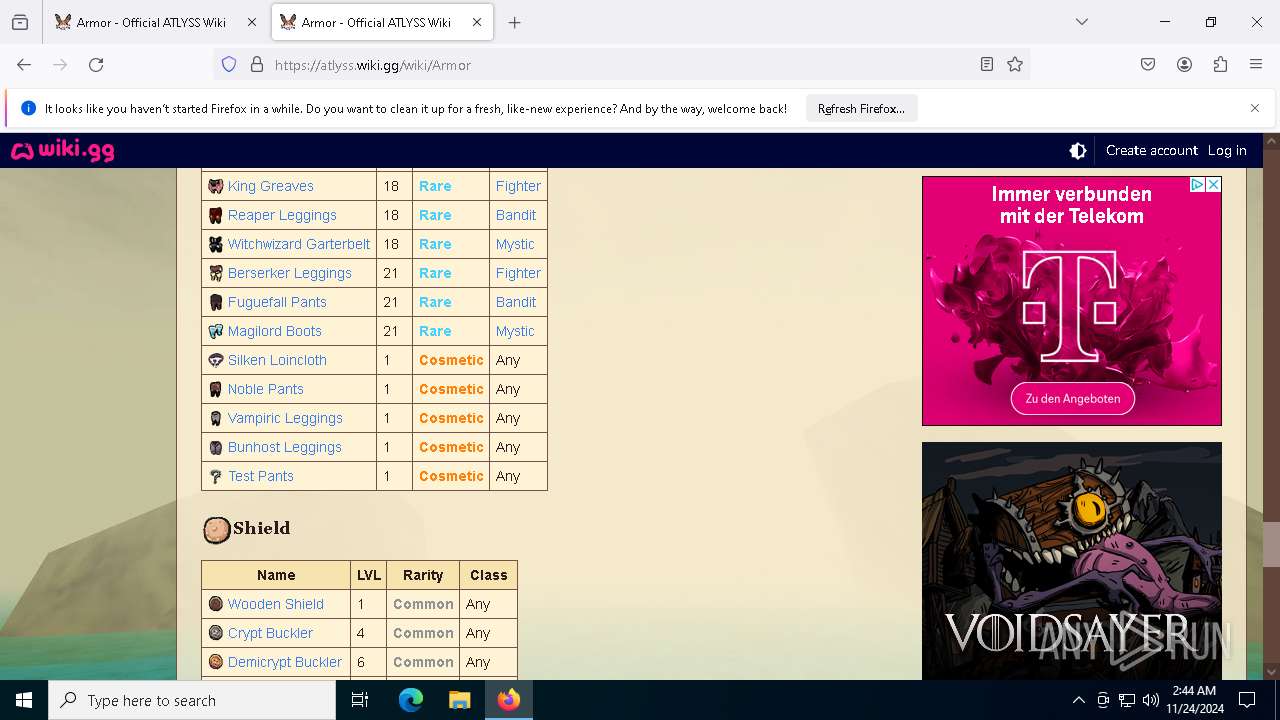The image size is (1280, 720).
Task: Click the Reaper Leggings item icon
Action: click(215, 215)
